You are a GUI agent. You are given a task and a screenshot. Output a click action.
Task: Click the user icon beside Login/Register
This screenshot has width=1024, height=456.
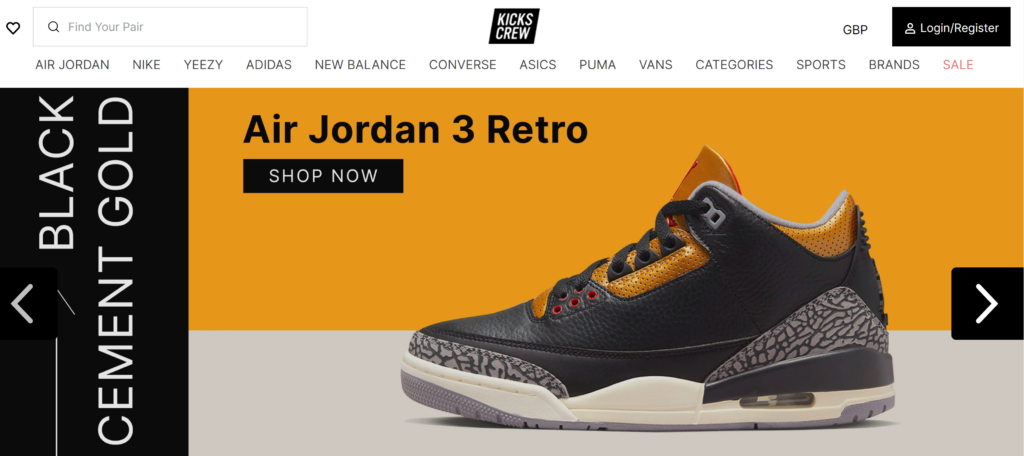[910, 28]
